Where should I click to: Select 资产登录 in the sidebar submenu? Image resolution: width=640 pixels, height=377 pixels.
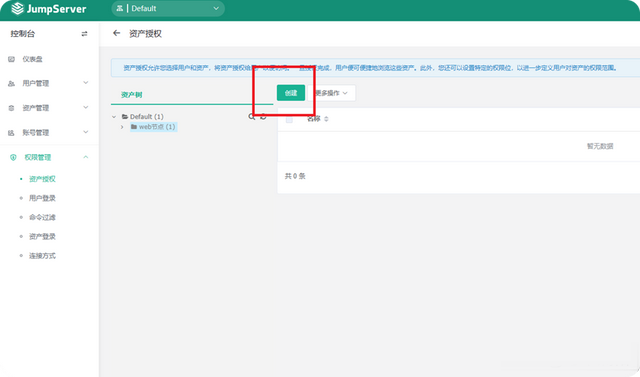coord(42,236)
